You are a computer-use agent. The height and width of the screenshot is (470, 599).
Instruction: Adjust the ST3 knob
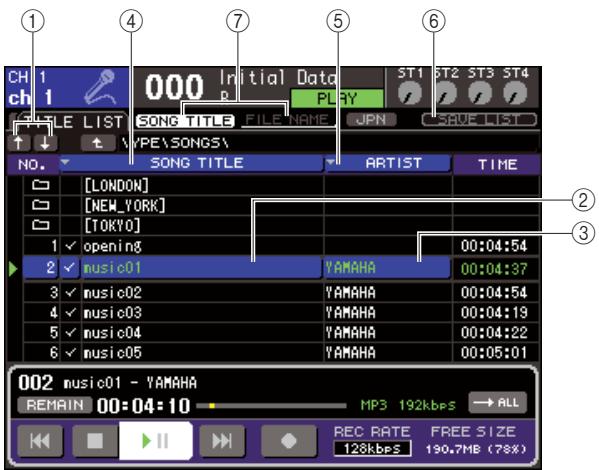480,93
